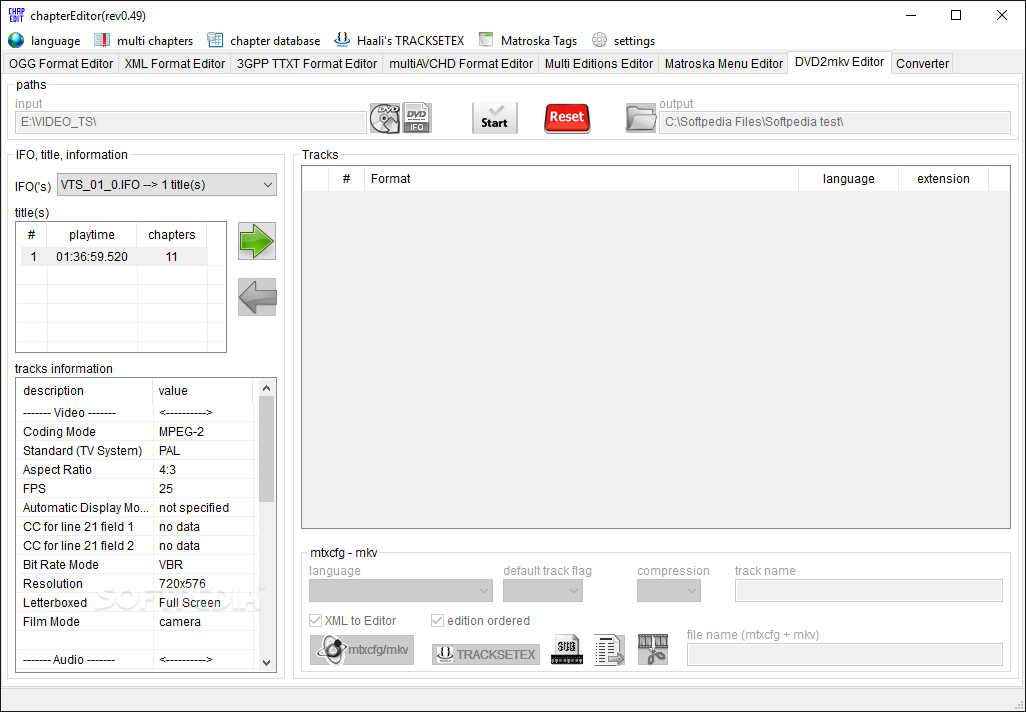Select the DVD2mkv Editor tab

click(840, 62)
